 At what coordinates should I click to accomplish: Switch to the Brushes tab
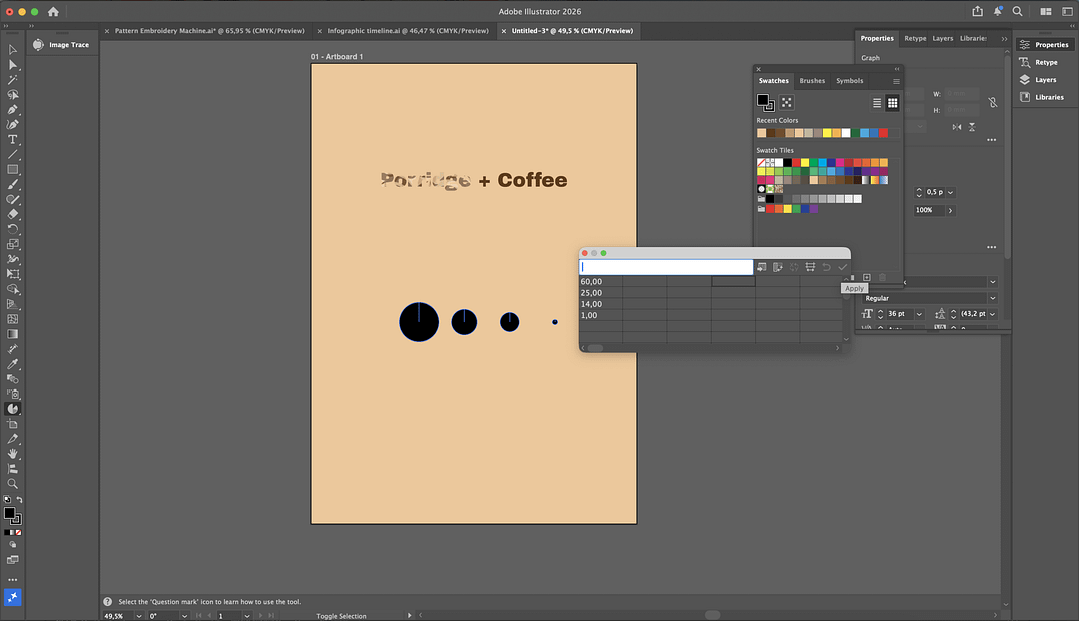(812, 81)
